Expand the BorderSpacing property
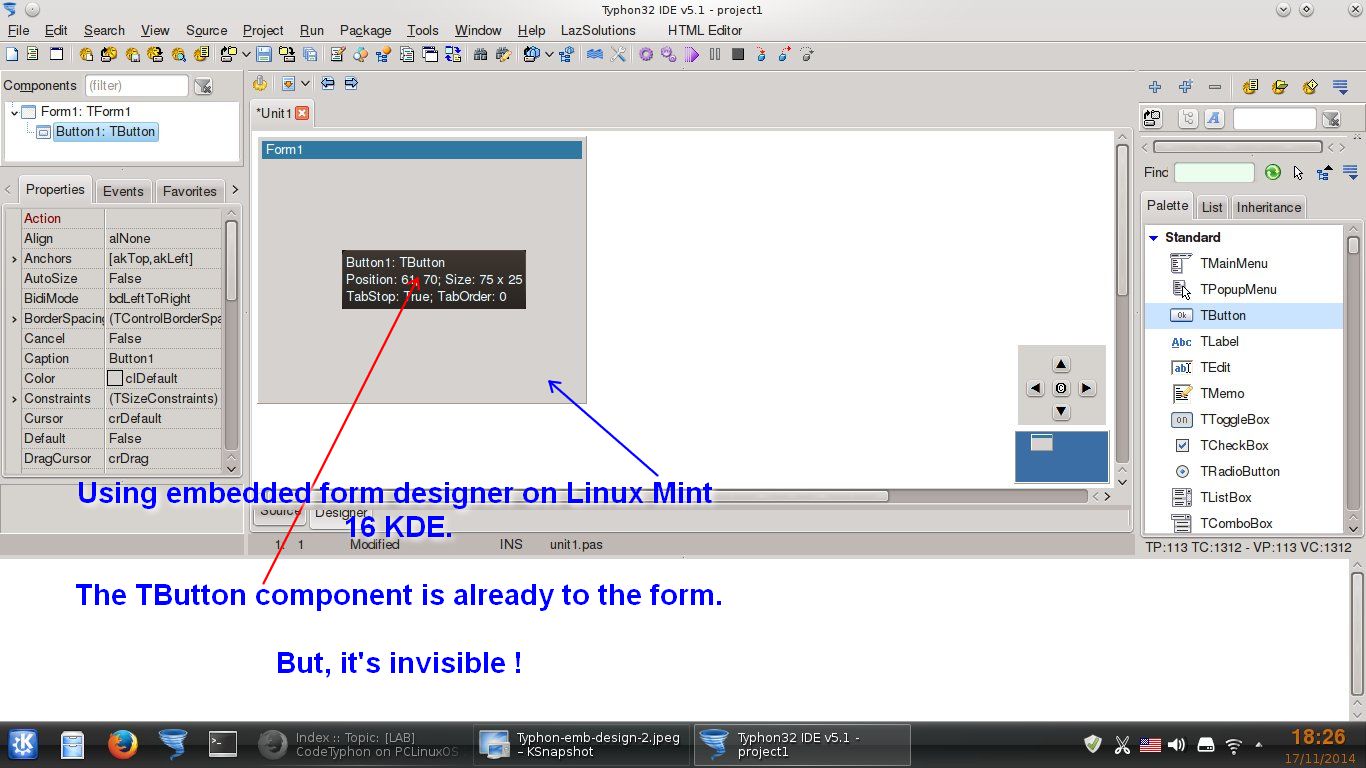The height and width of the screenshot is (768, 1366). pos(14,319)
